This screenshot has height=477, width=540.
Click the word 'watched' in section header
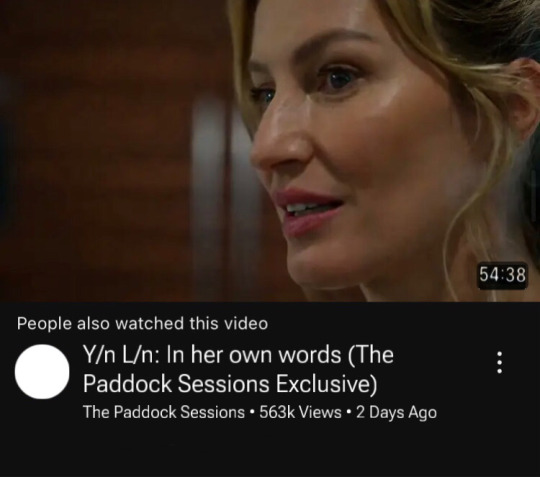[149, 323]
